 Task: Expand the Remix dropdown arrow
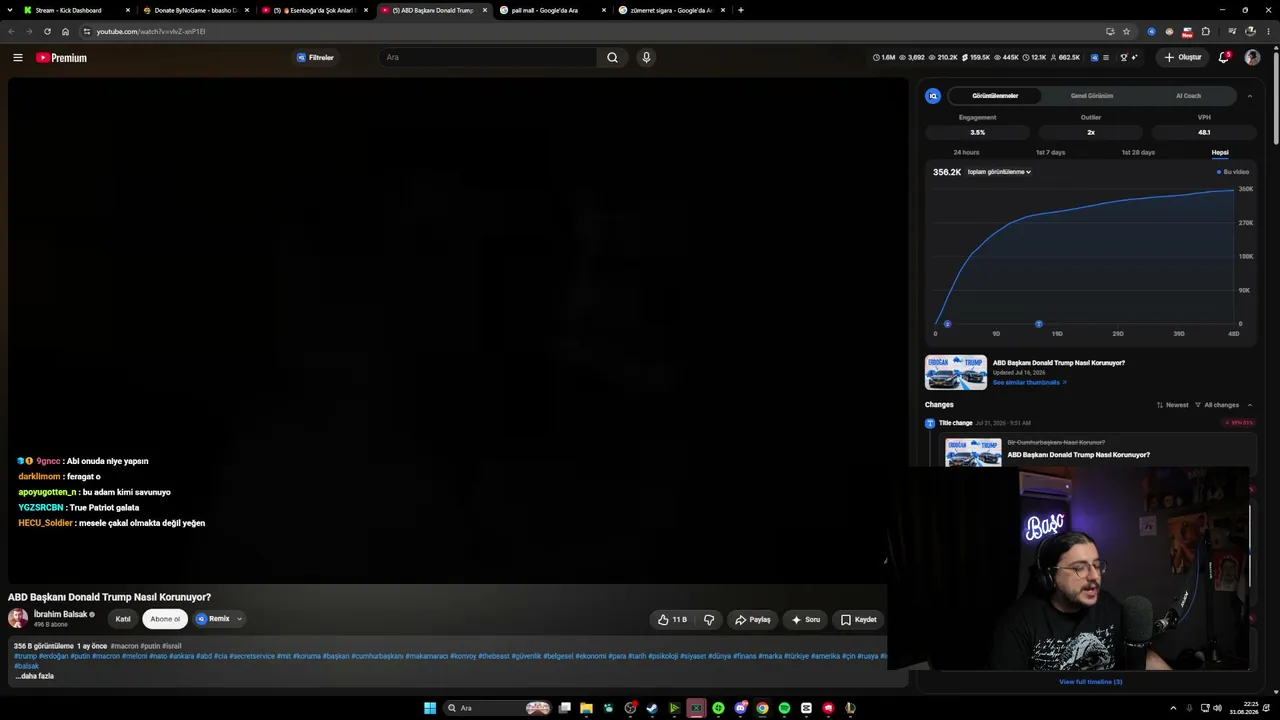click(239, 619)
